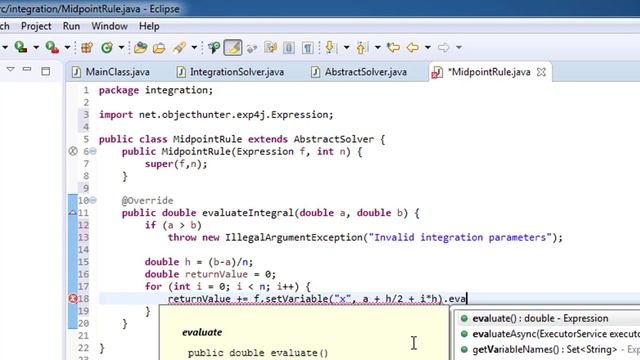Click the External Tools run icon
This screenshot has height=360, width=640.
(x=52, y=47)
